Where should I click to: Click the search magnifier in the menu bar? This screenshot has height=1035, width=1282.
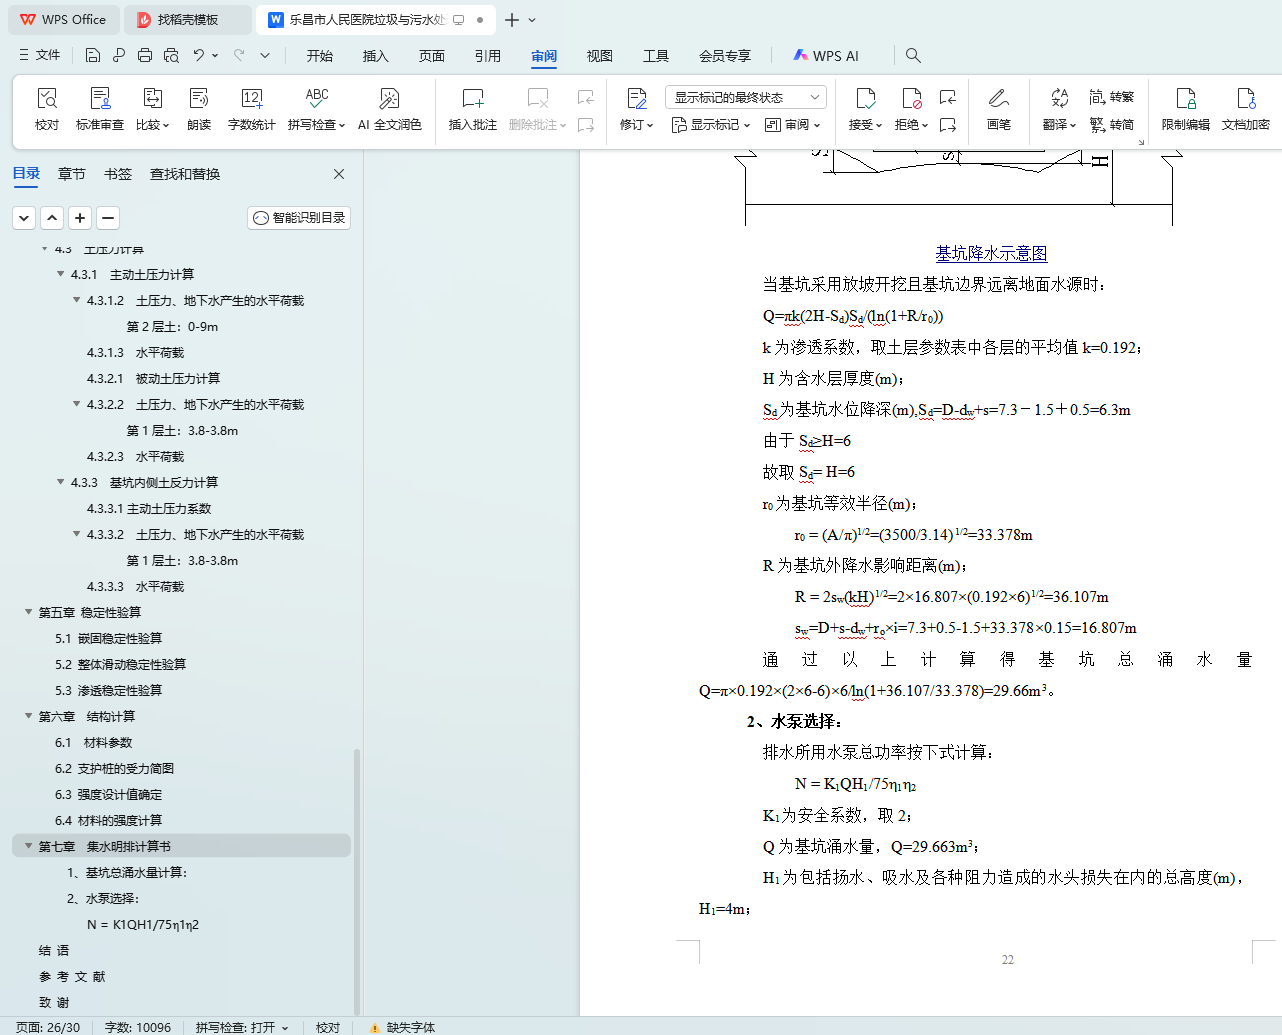click(x=913, y=55)
